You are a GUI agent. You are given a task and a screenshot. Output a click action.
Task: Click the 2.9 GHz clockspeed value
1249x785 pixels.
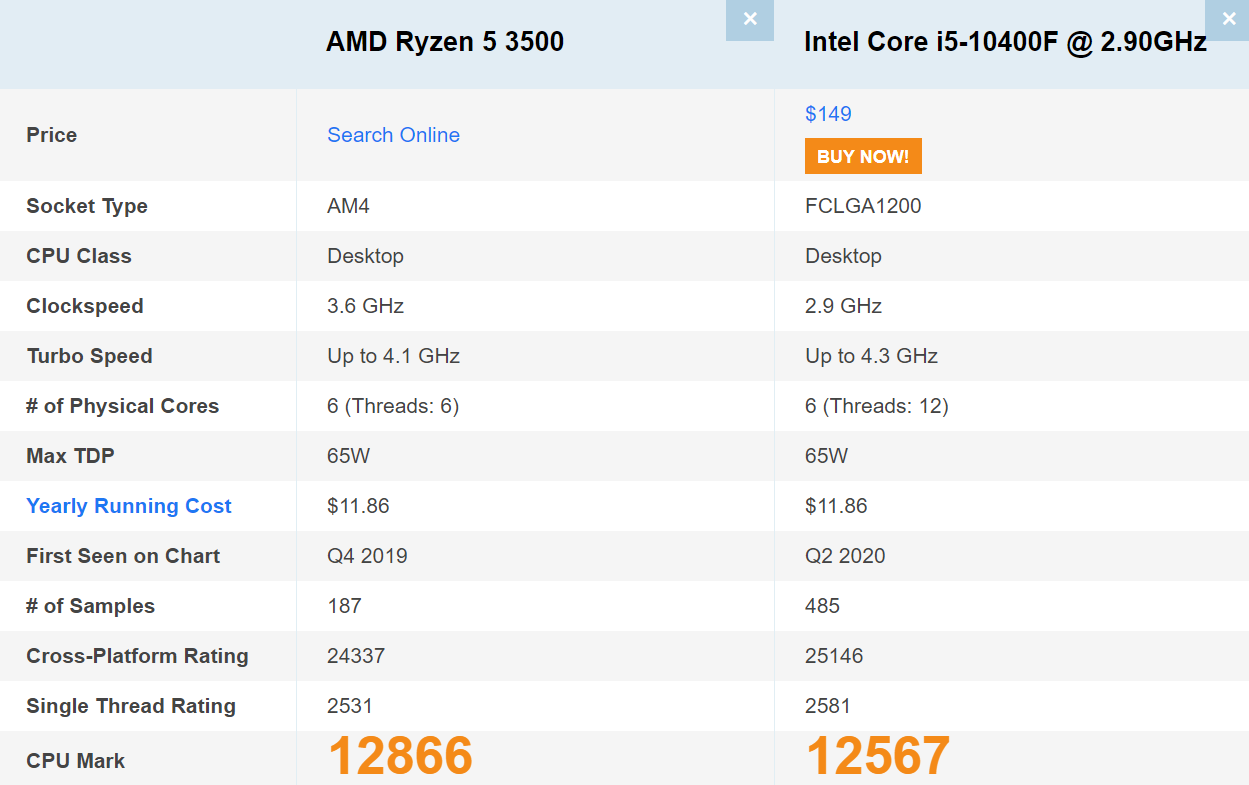click(x=843, y=306)
